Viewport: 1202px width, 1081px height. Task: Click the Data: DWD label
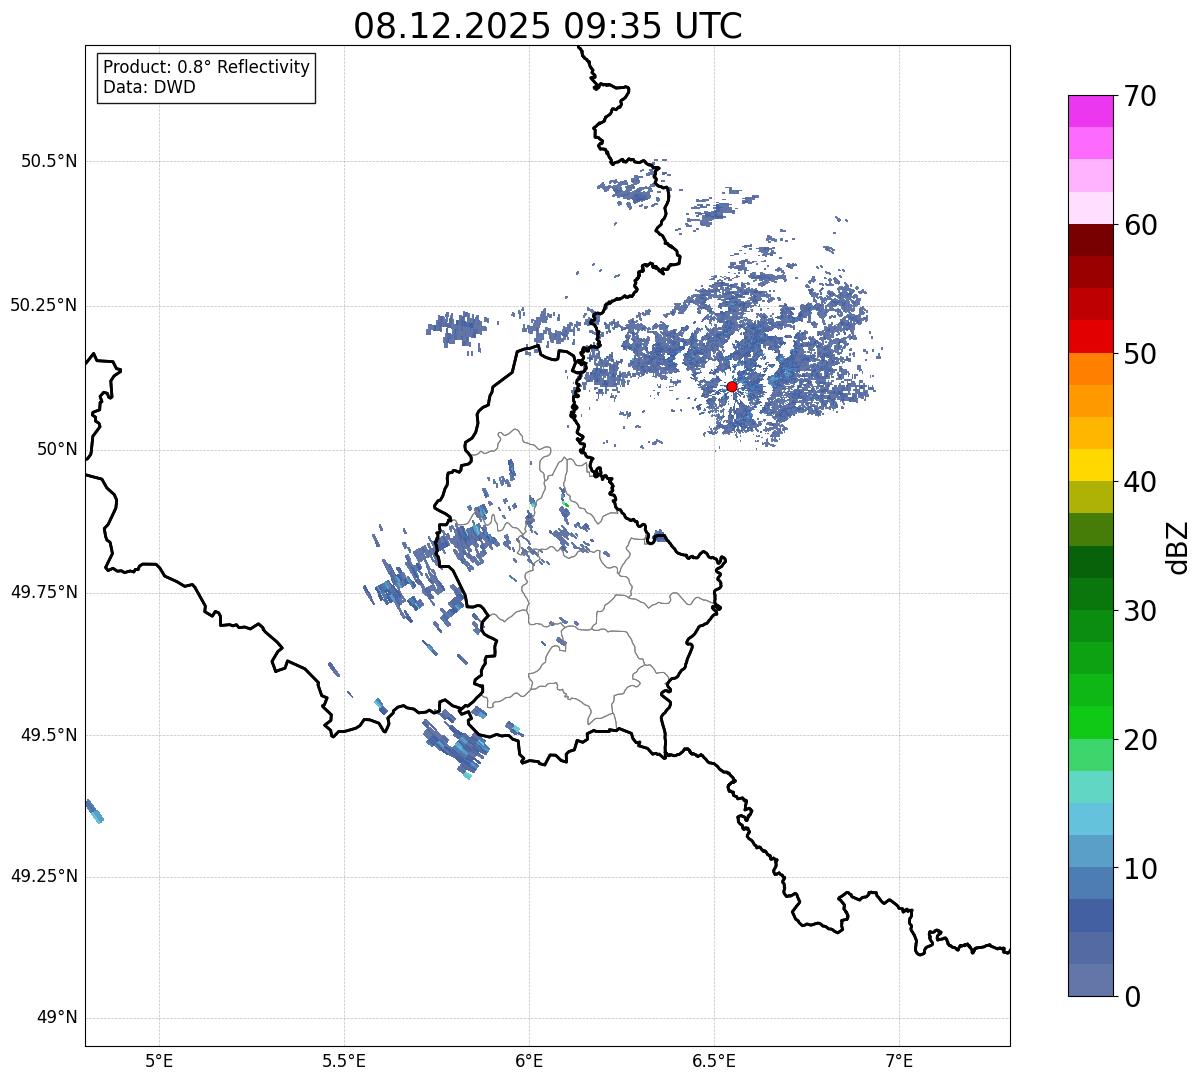(x=149, y=87)
